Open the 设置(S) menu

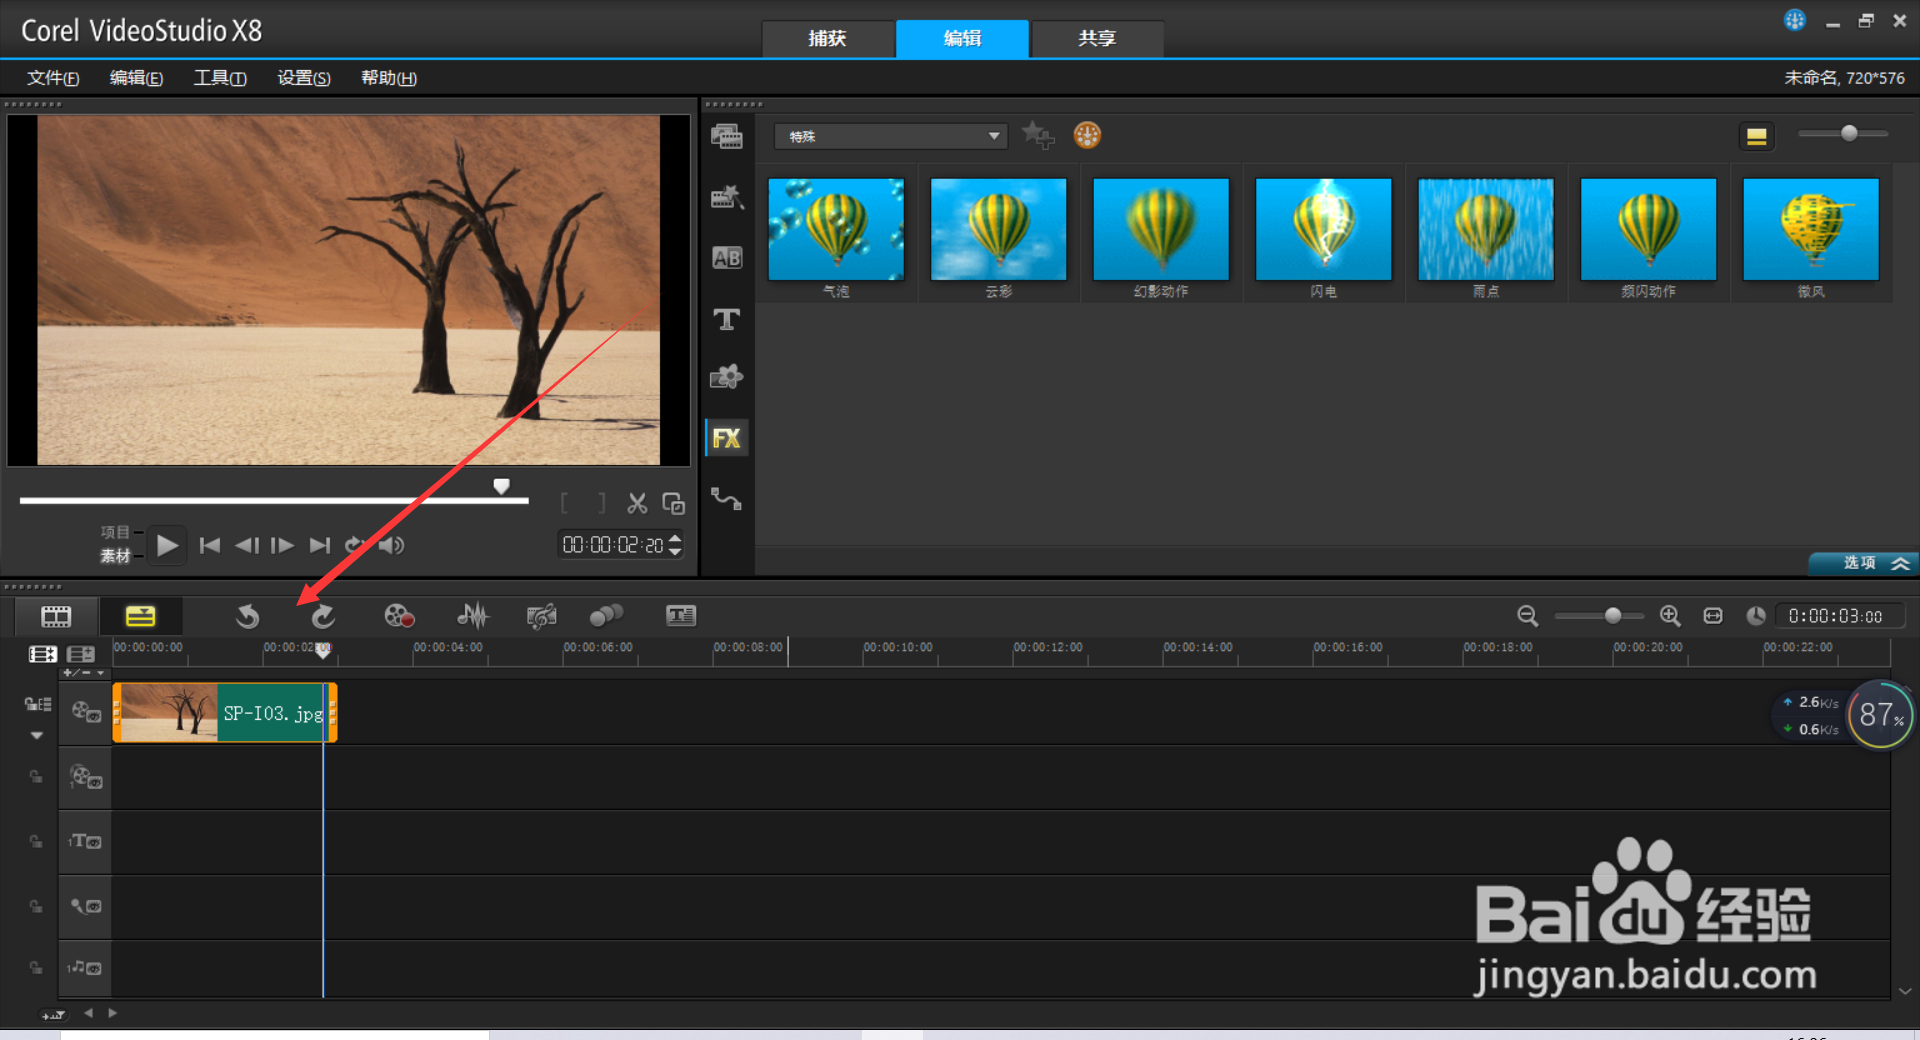pos(304,78)
